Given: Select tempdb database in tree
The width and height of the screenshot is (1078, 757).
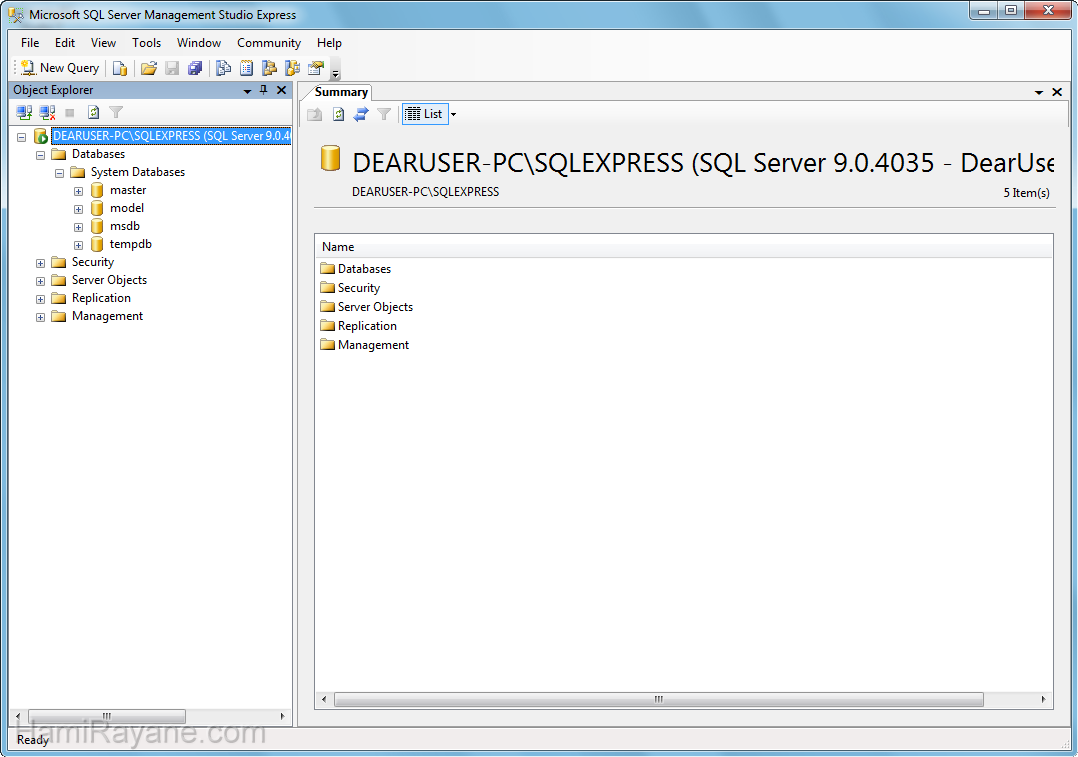Looking at the screenshot, I should (x=131, y=243).
